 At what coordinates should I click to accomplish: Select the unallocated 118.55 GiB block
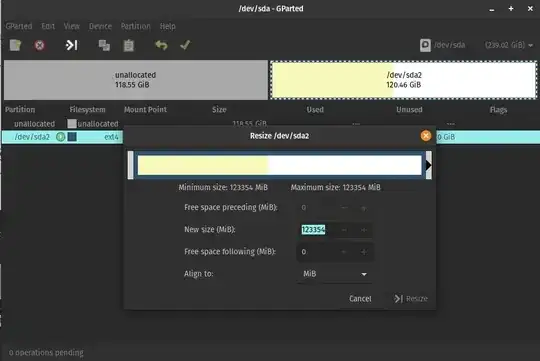point(136,80)
